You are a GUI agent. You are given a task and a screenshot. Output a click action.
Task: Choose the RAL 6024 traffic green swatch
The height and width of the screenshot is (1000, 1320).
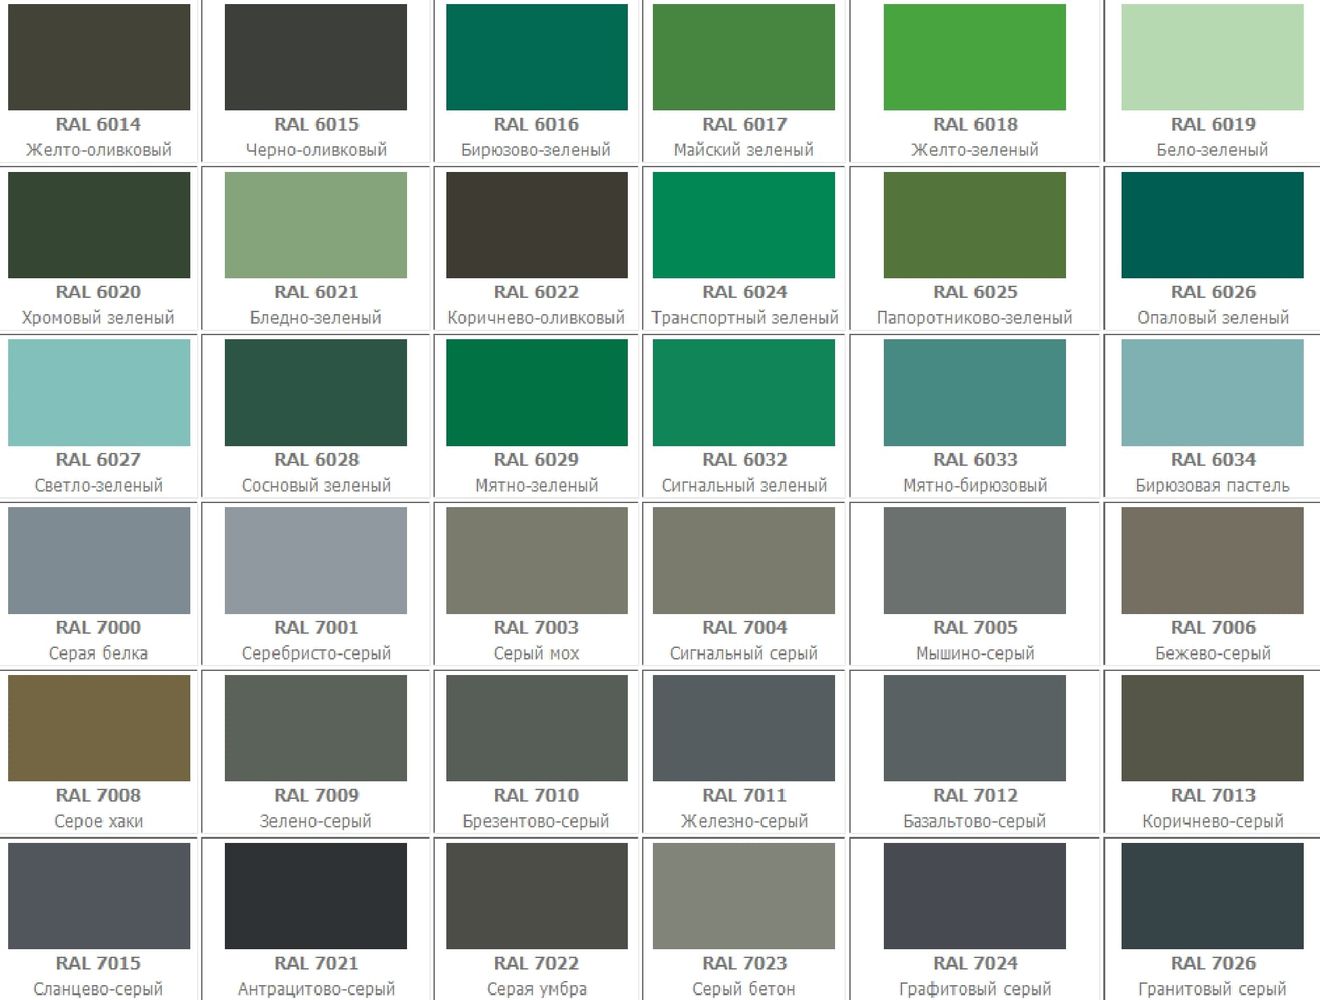(743, 224)
